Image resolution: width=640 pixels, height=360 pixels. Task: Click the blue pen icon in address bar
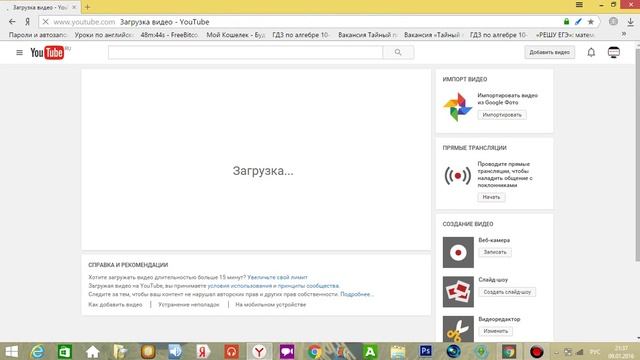point(578,22)
